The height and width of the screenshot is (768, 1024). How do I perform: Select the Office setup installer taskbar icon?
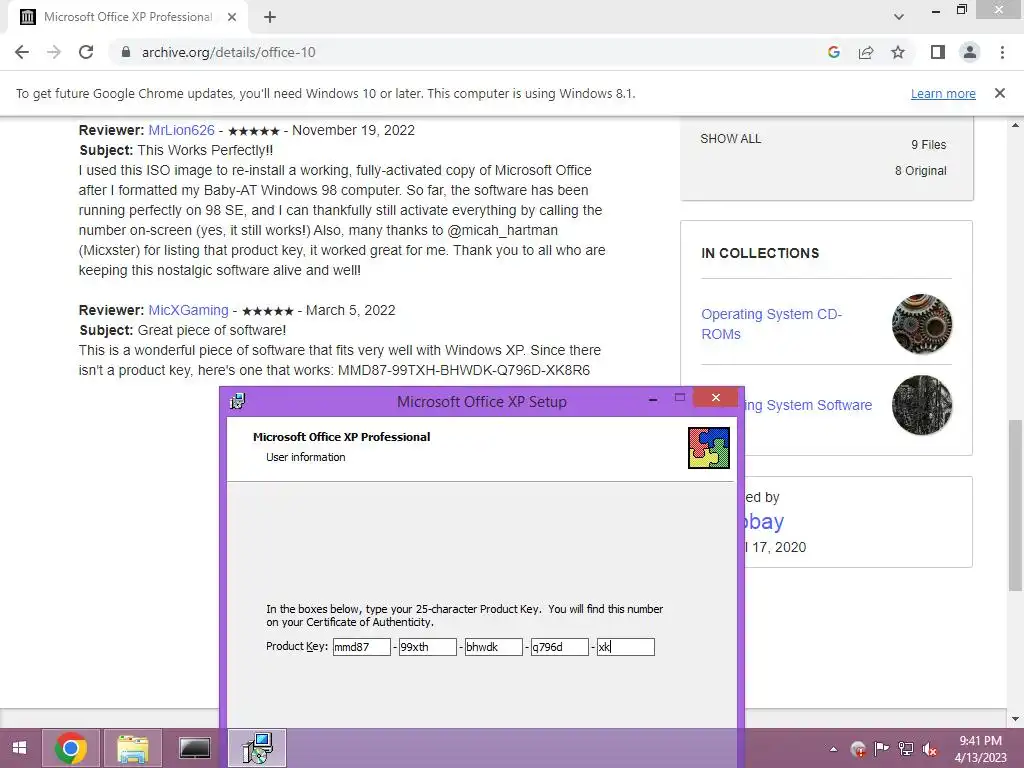pyautogui.click(x=257, y=748)
